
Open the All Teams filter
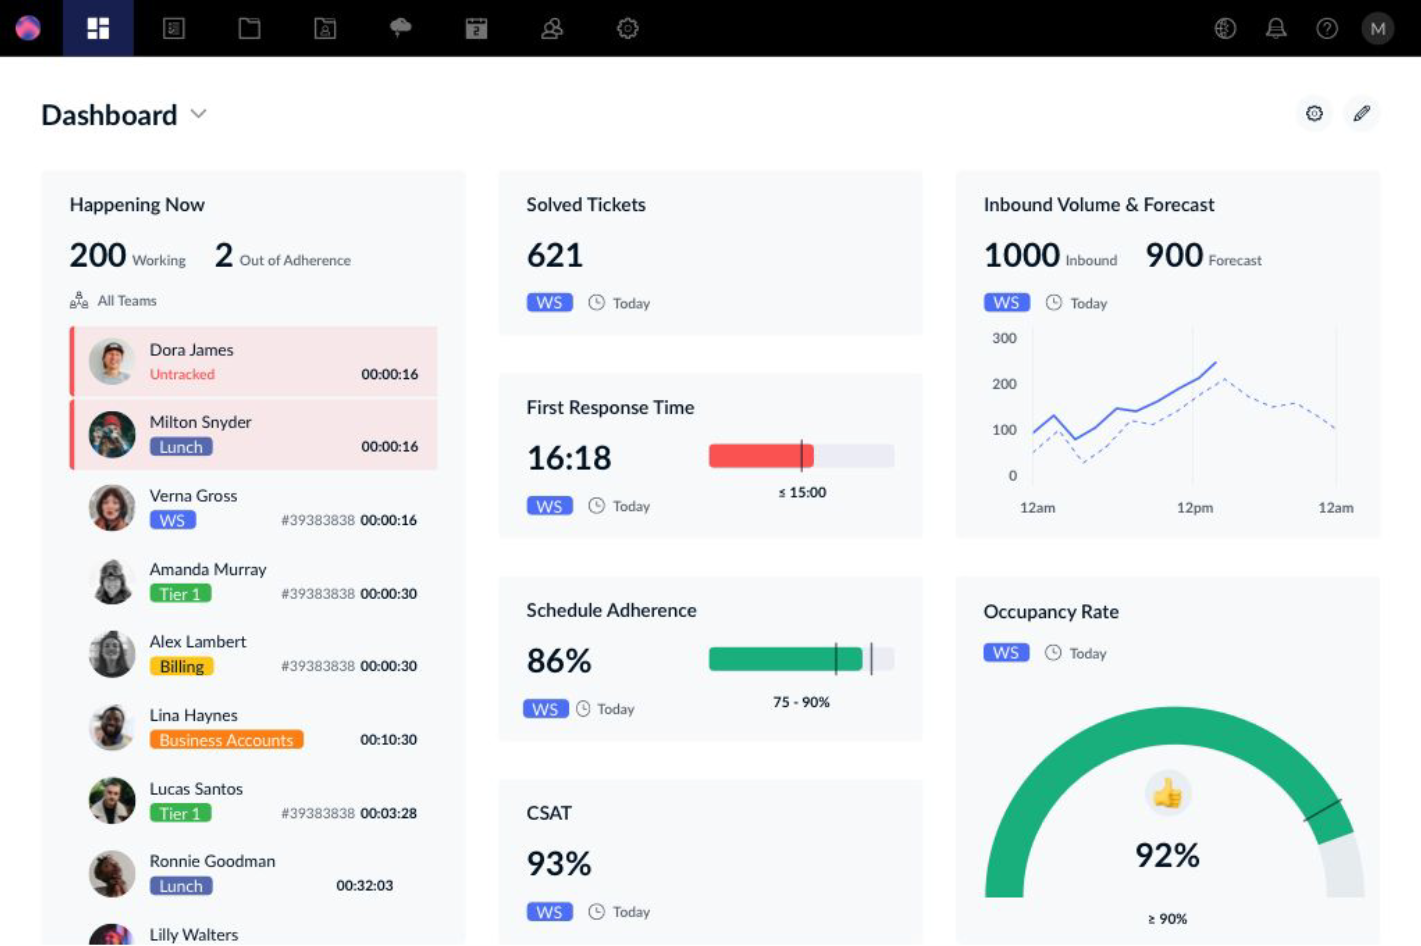(113, 300)
